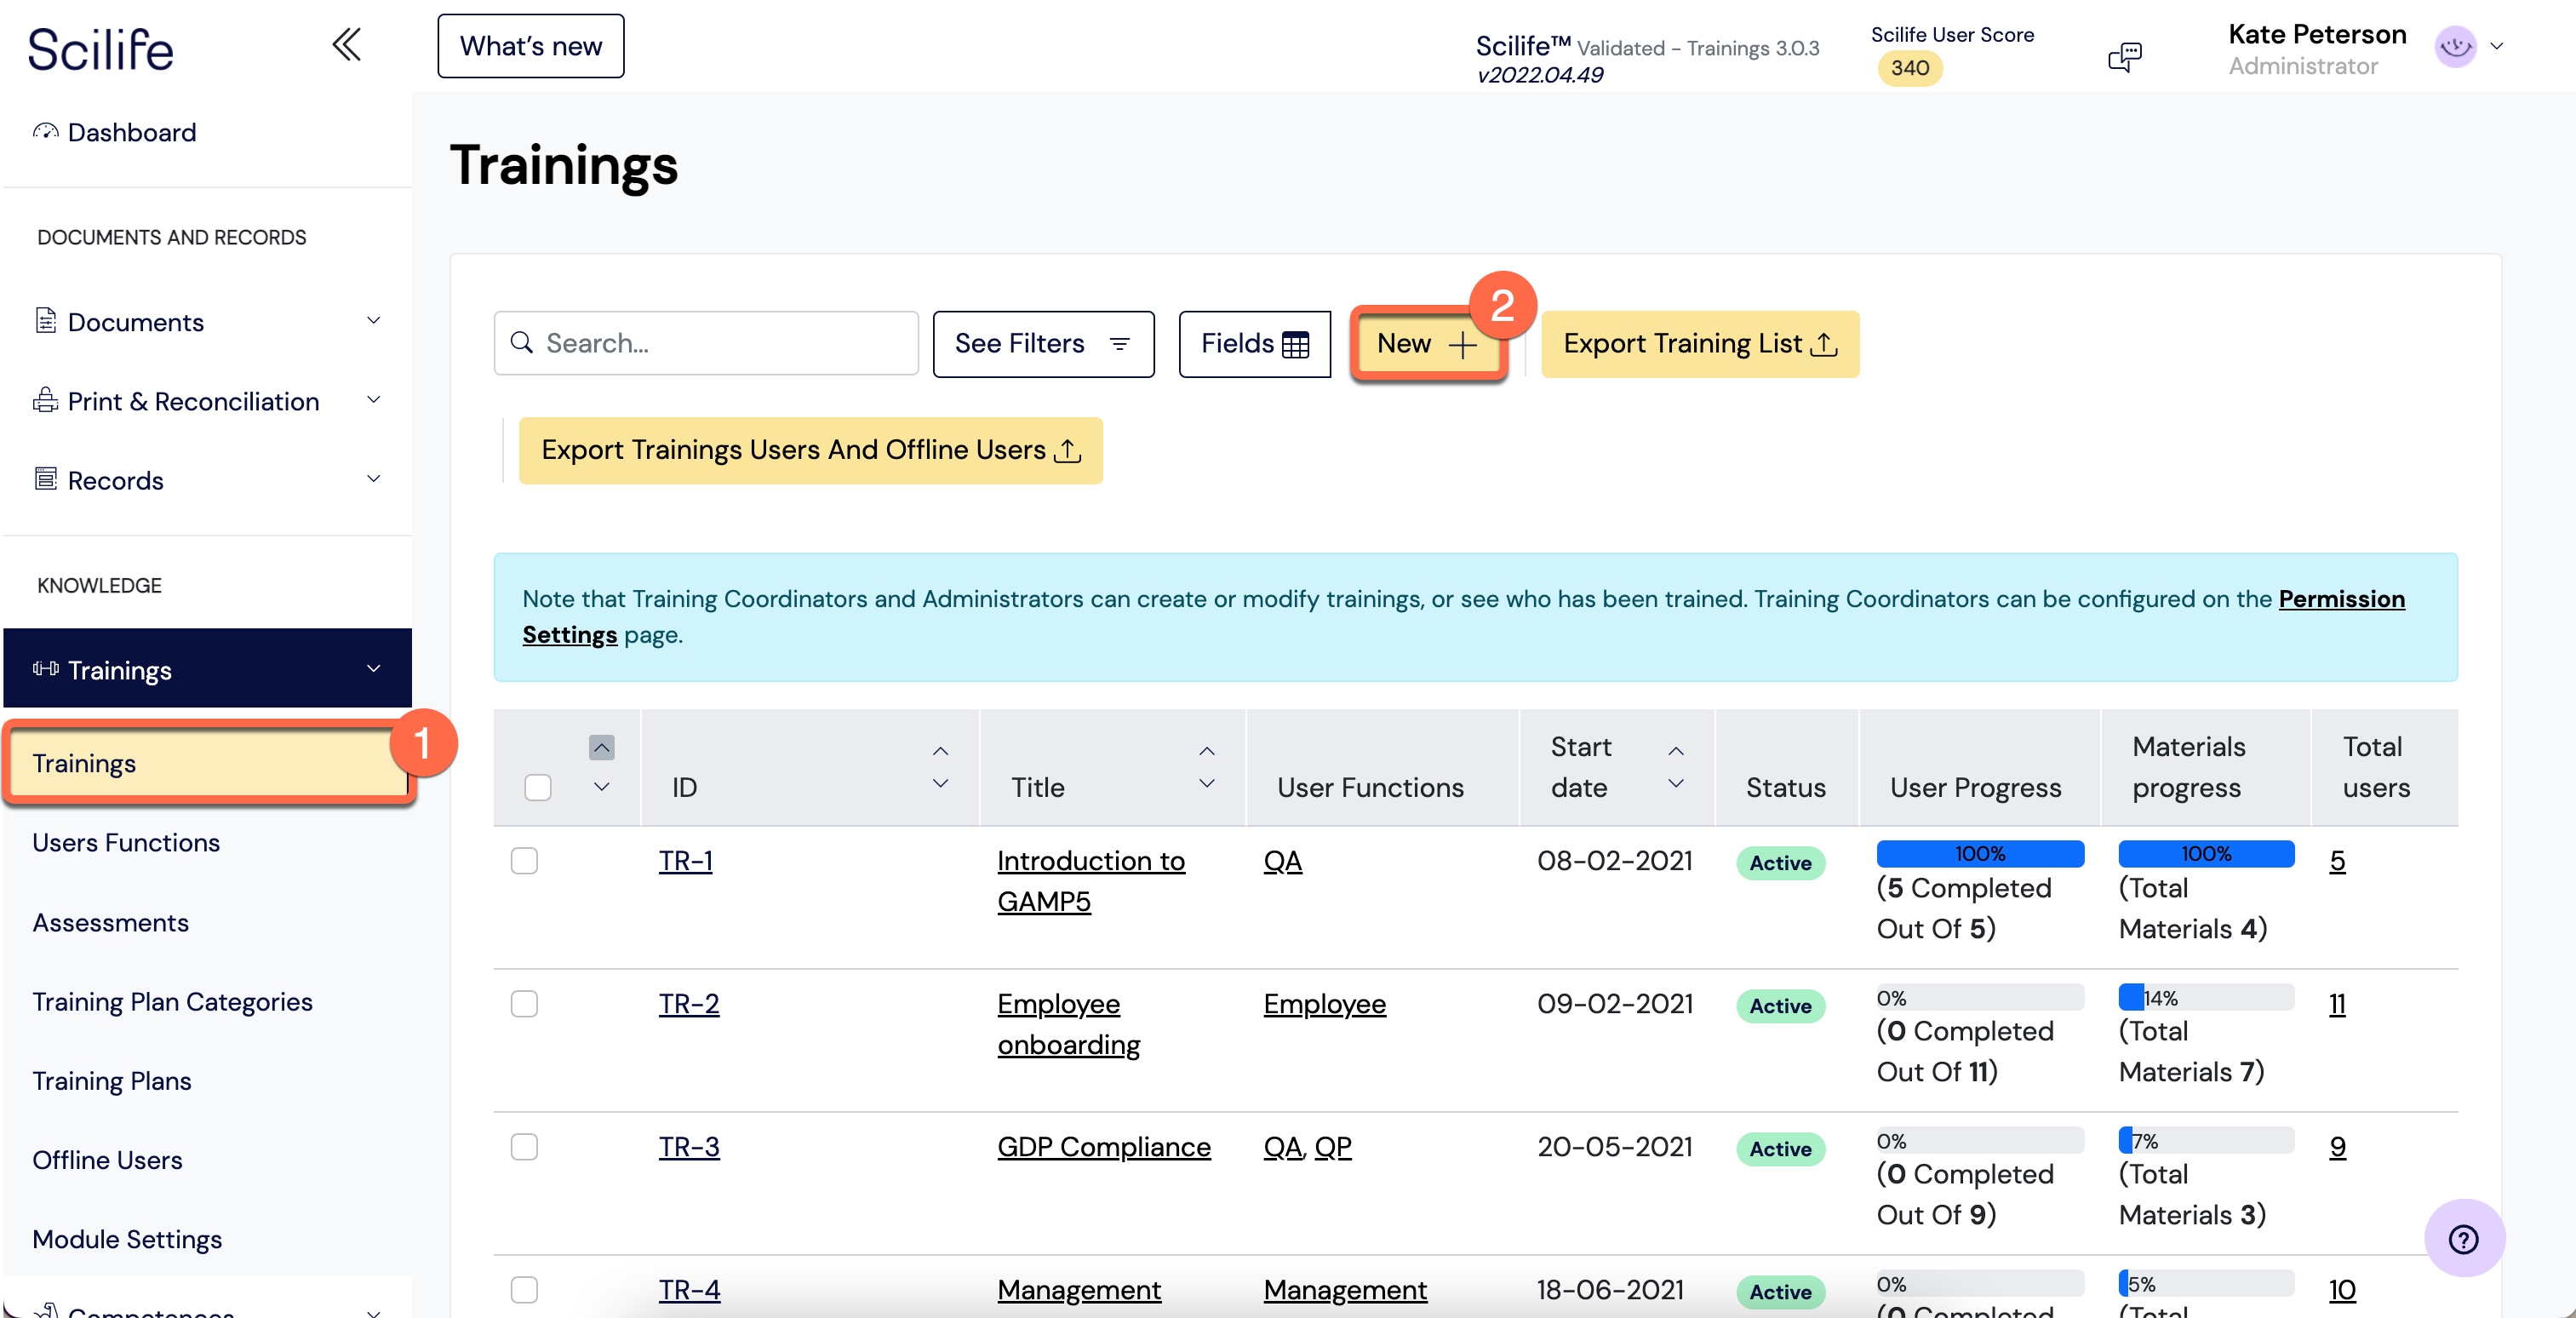Click checkbox-column up arrow button
2576x1318 pixels.
pos(601,747)
